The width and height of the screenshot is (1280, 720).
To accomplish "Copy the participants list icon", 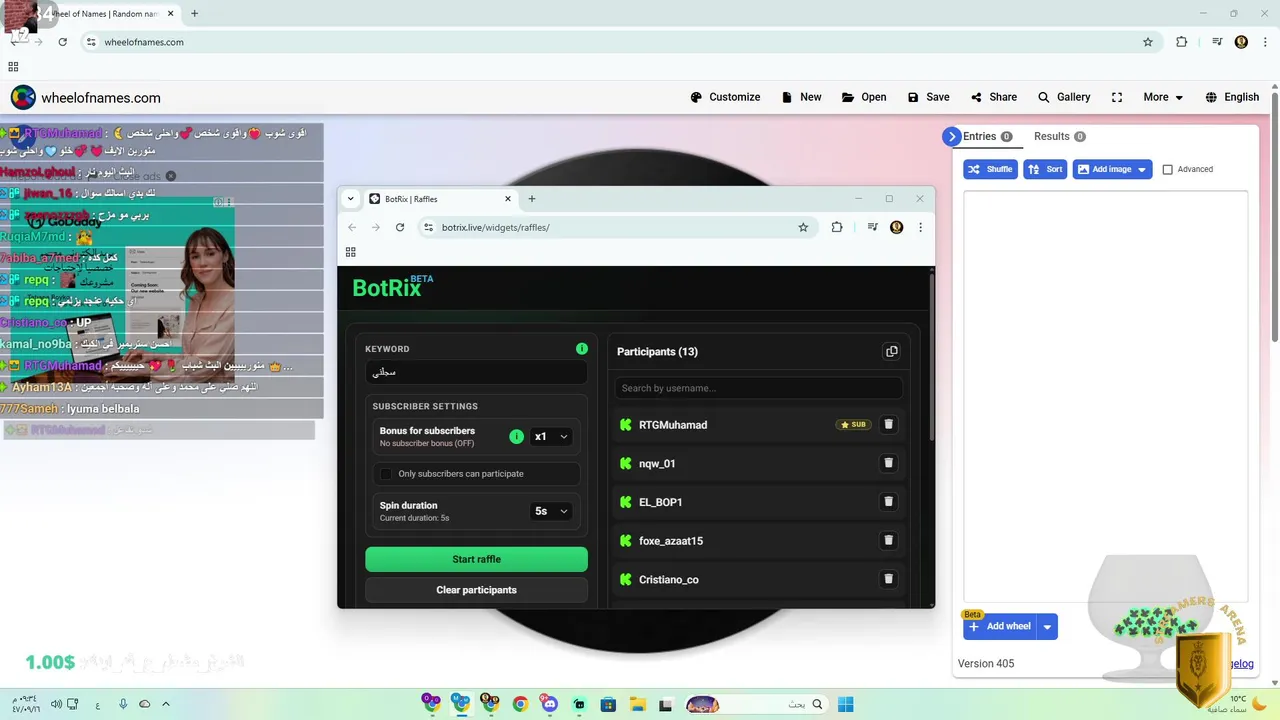I will [892, 351].
